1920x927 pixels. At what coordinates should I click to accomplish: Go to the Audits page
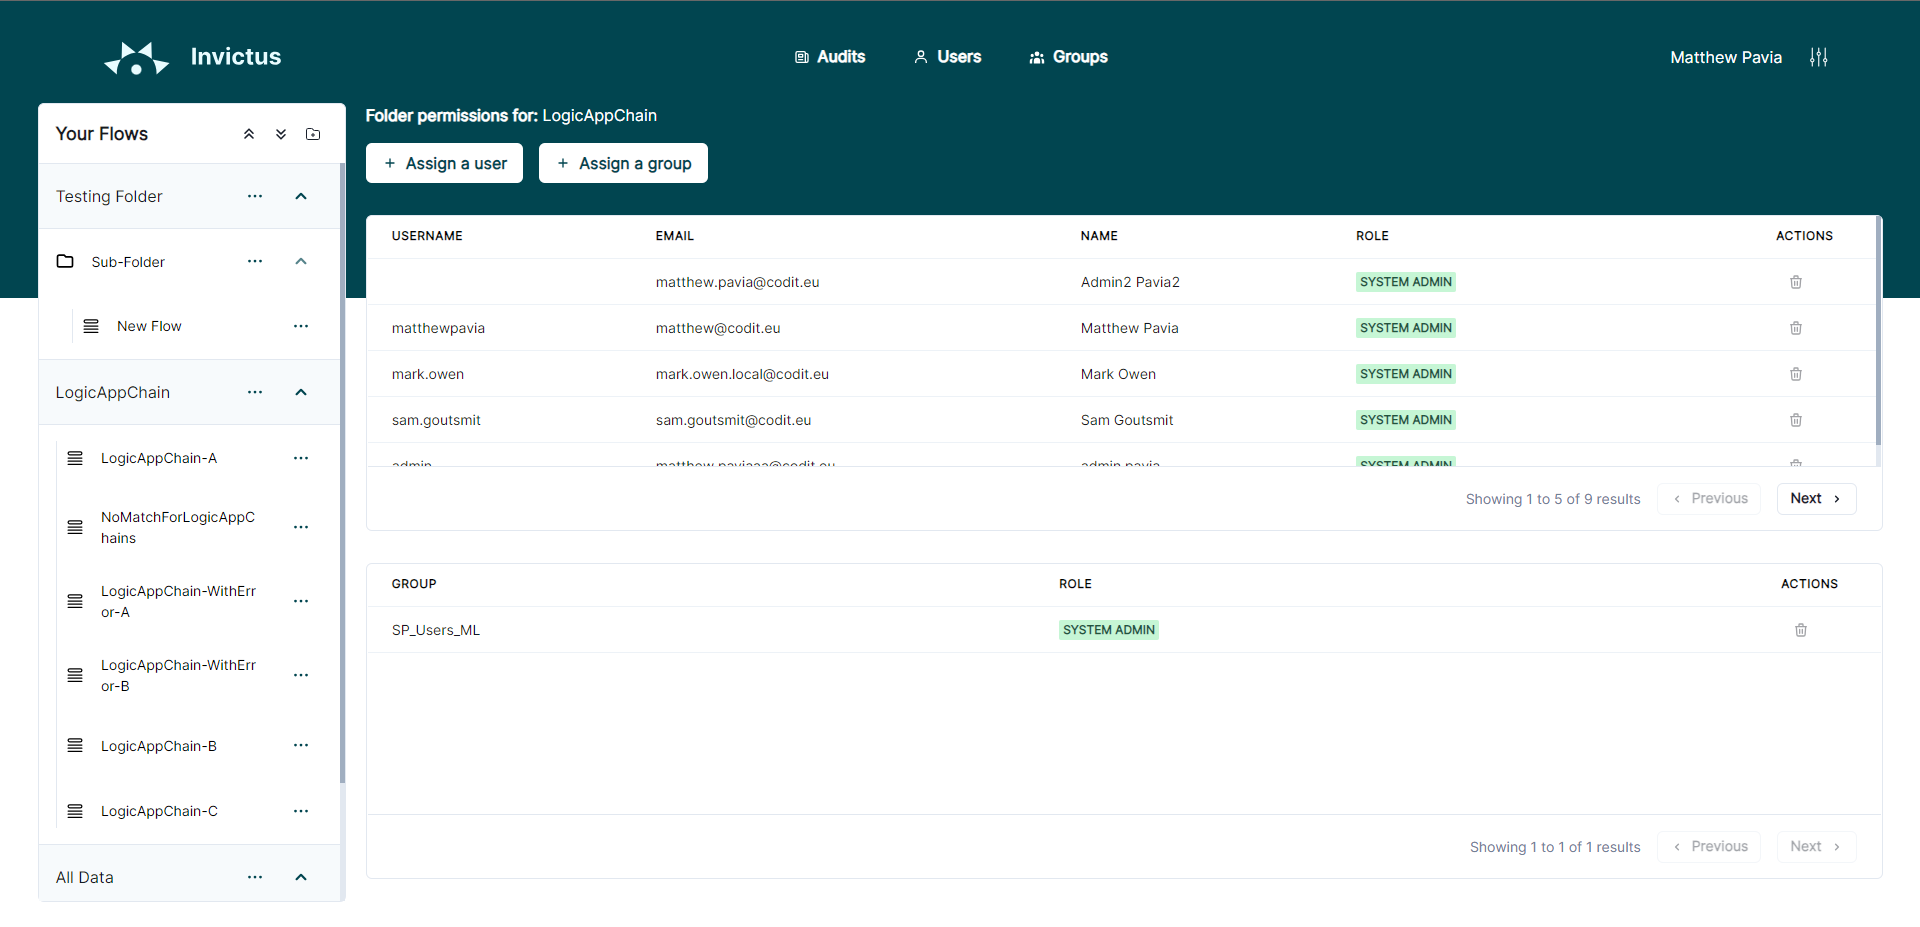point(830,57)
